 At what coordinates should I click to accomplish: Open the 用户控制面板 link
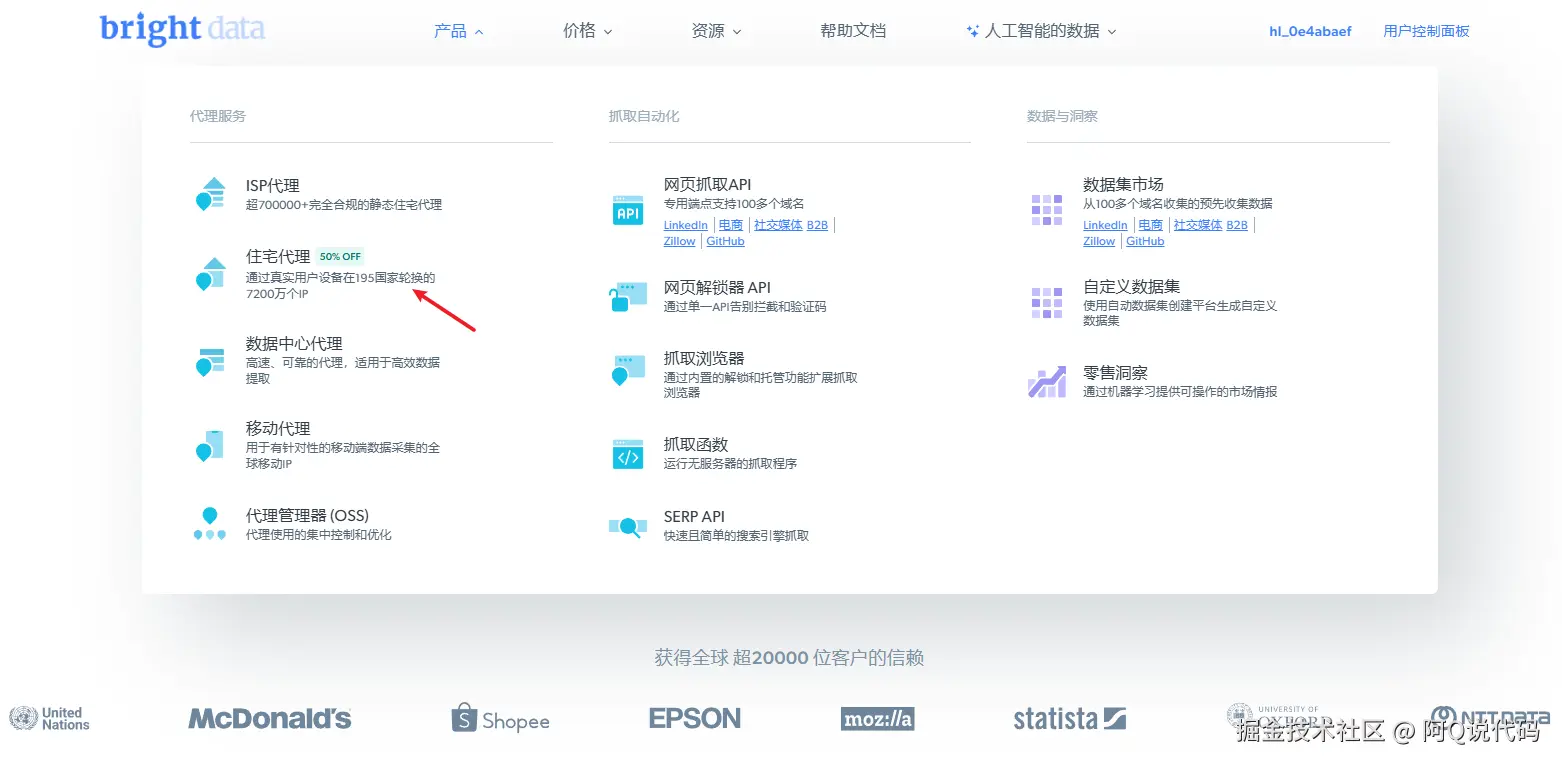coord(1426,31)
